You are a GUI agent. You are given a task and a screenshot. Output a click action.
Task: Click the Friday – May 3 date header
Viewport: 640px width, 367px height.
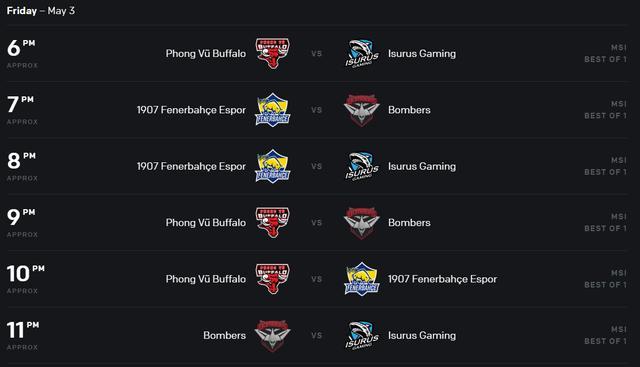click(41, 11)
